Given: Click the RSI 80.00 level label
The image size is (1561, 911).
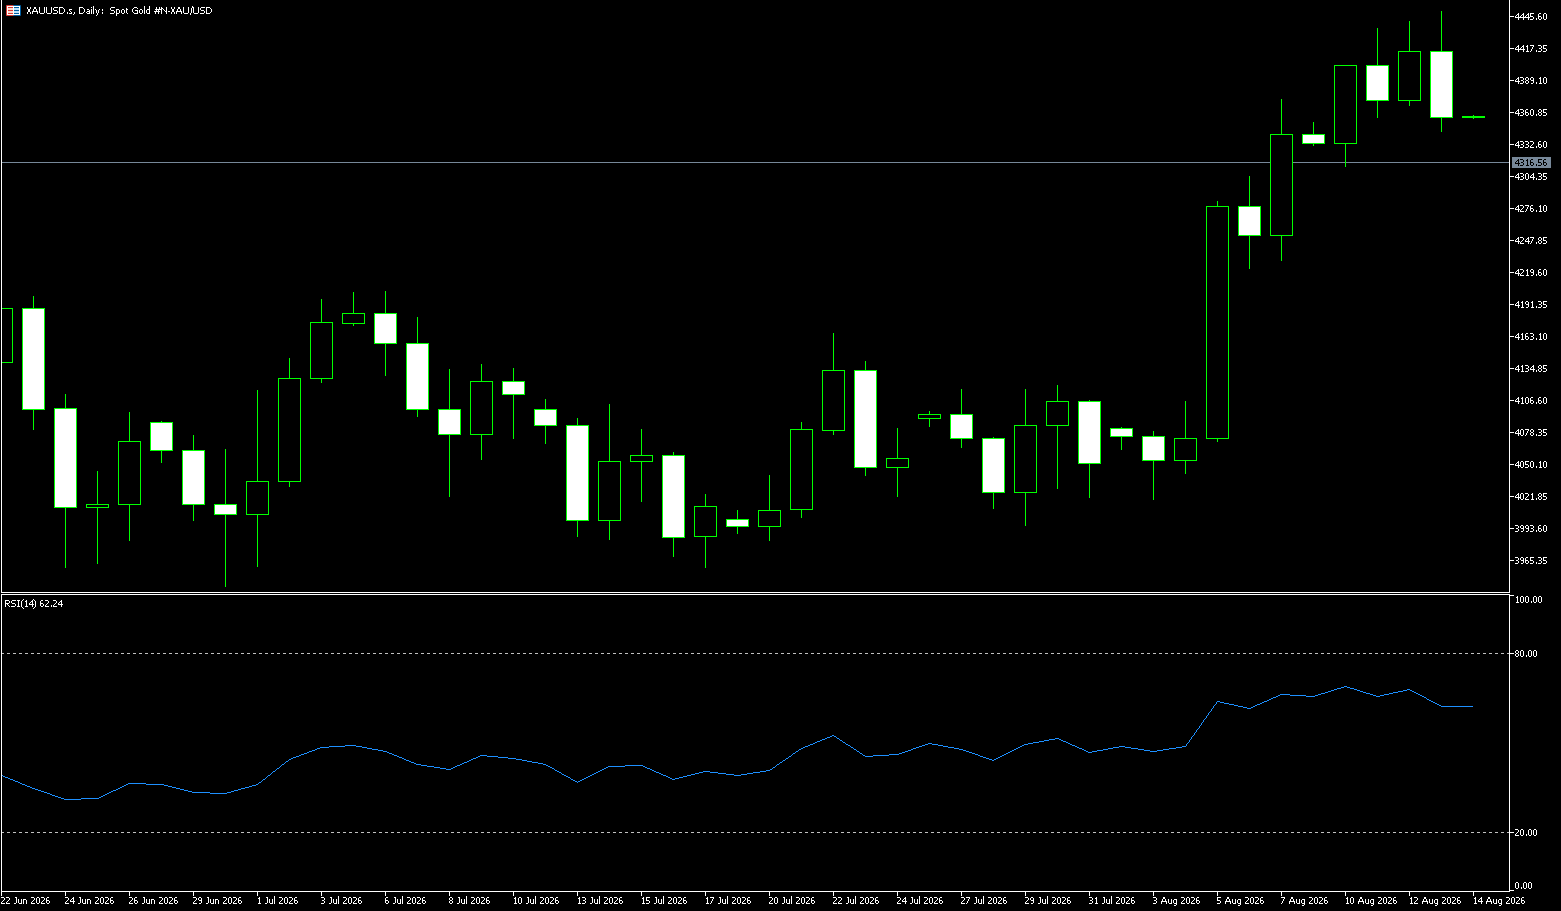Looking at the screenshot, I should 1526,654.
